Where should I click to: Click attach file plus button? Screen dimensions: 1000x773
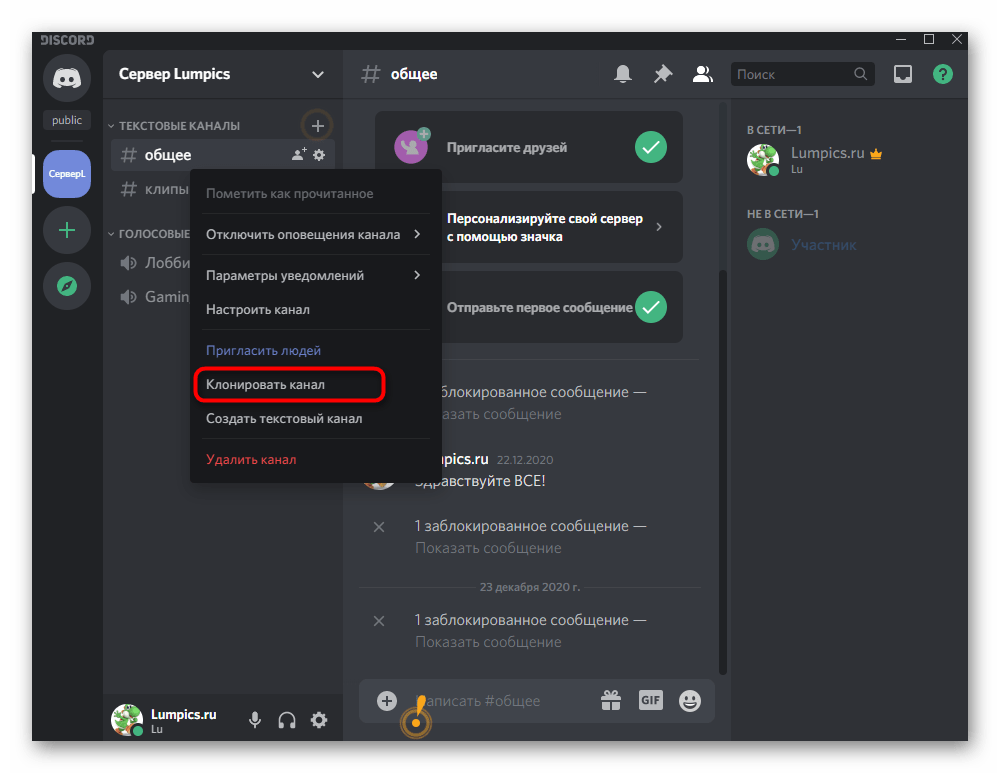(x=386, y=701)
